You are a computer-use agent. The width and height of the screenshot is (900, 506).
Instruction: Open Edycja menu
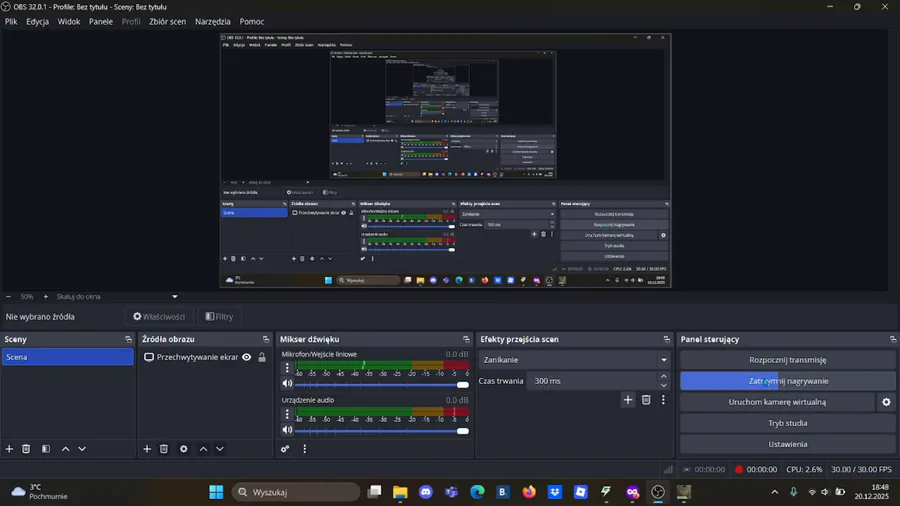(x=37, y=21)
